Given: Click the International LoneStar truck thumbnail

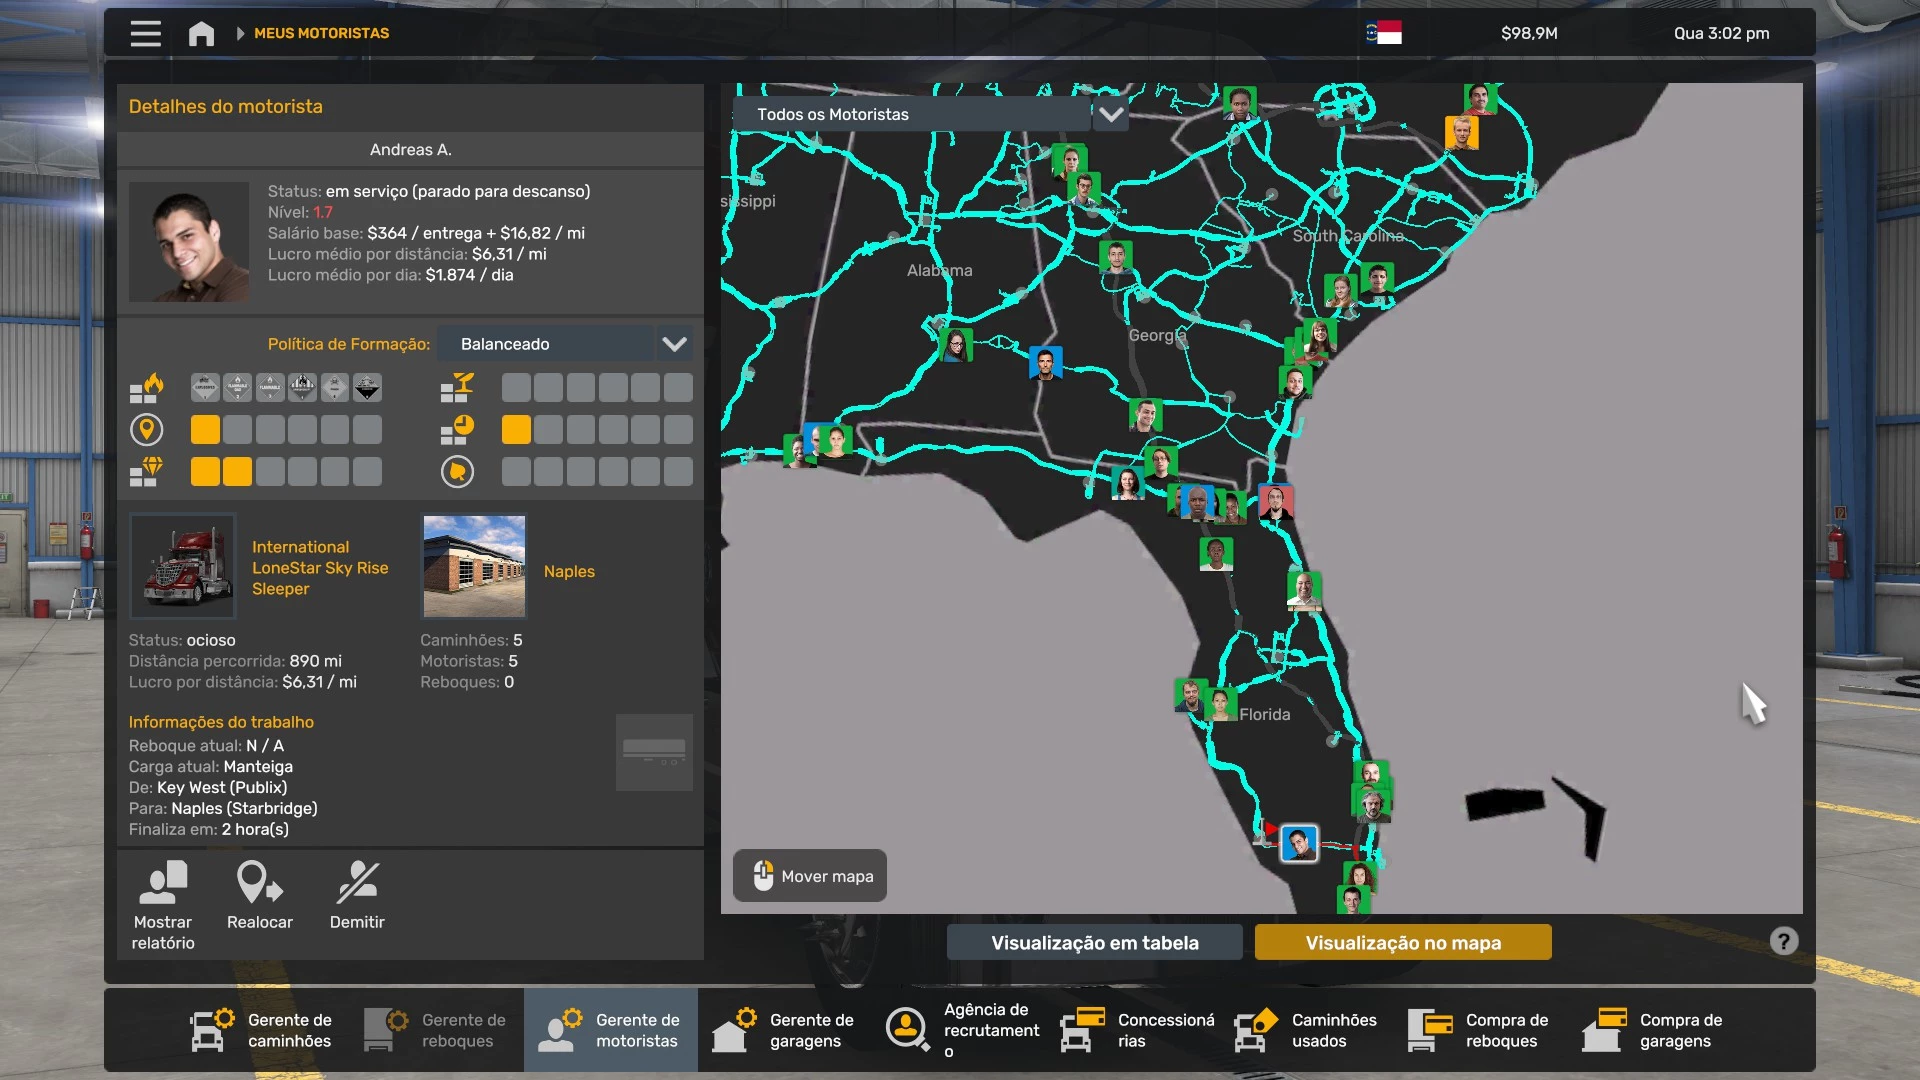Looking at the screenshot, I should click(x=183, y=566).
